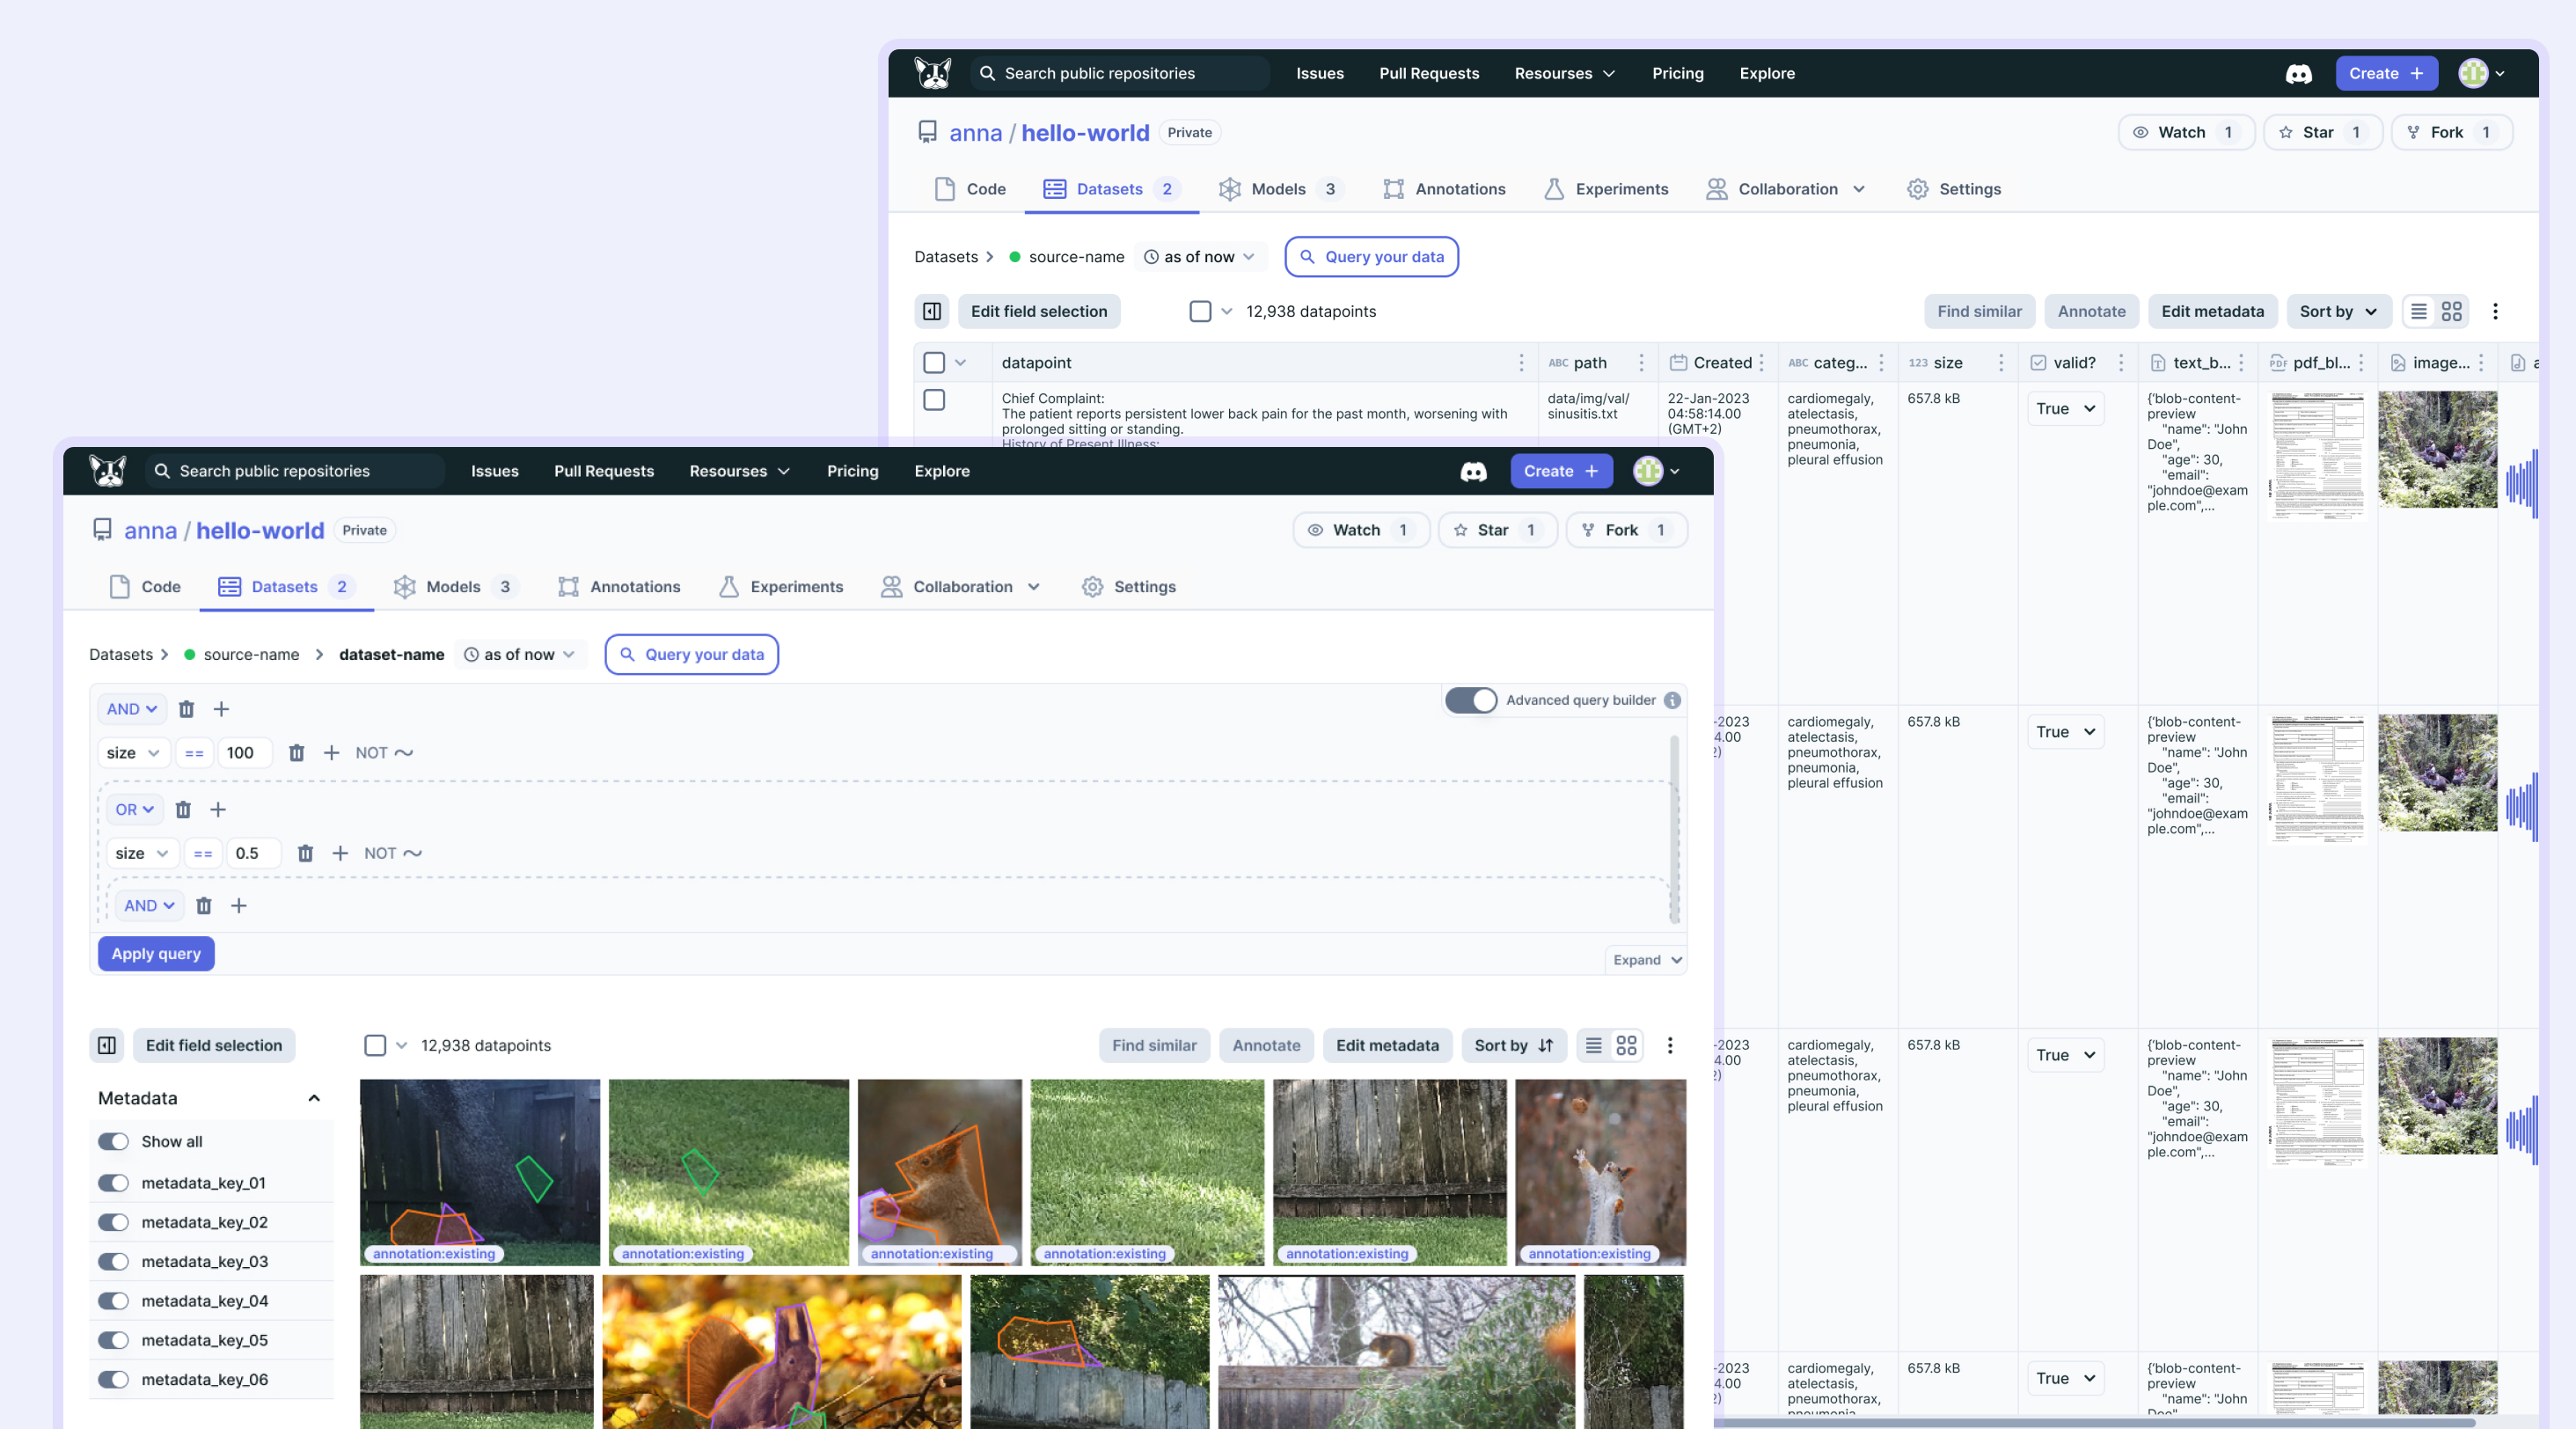This screenshot has width=2576, height=1429.
Task: Open 'as of now' dropdown in back window
Action: (x=1199, y=257)
